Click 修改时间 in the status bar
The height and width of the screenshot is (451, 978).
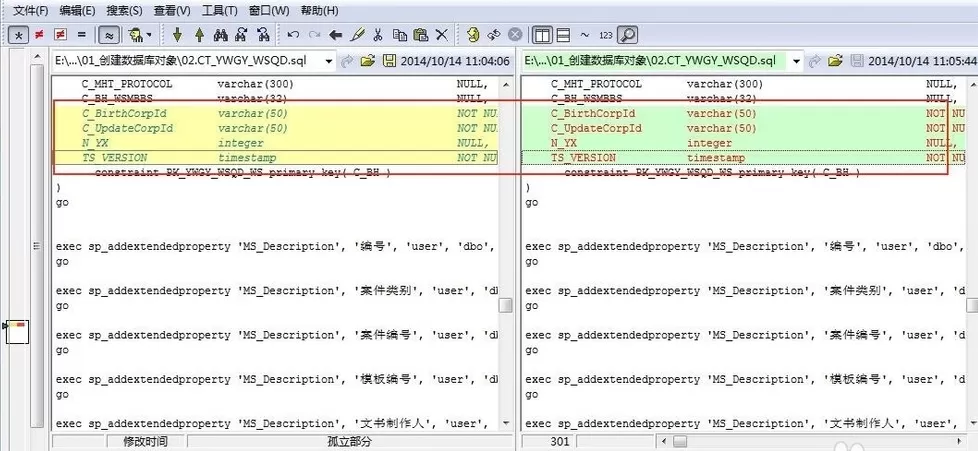[x=145, y=442]
